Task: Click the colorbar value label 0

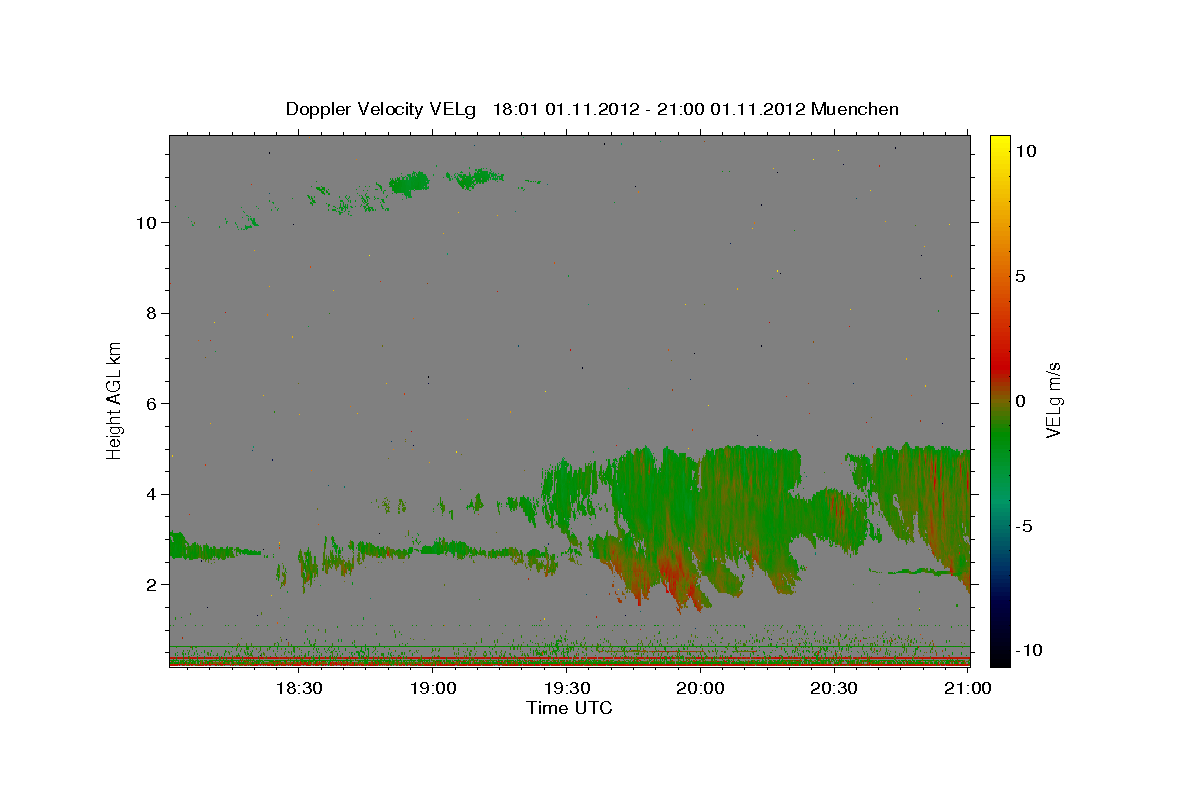Action: (x=1021, y=401)
